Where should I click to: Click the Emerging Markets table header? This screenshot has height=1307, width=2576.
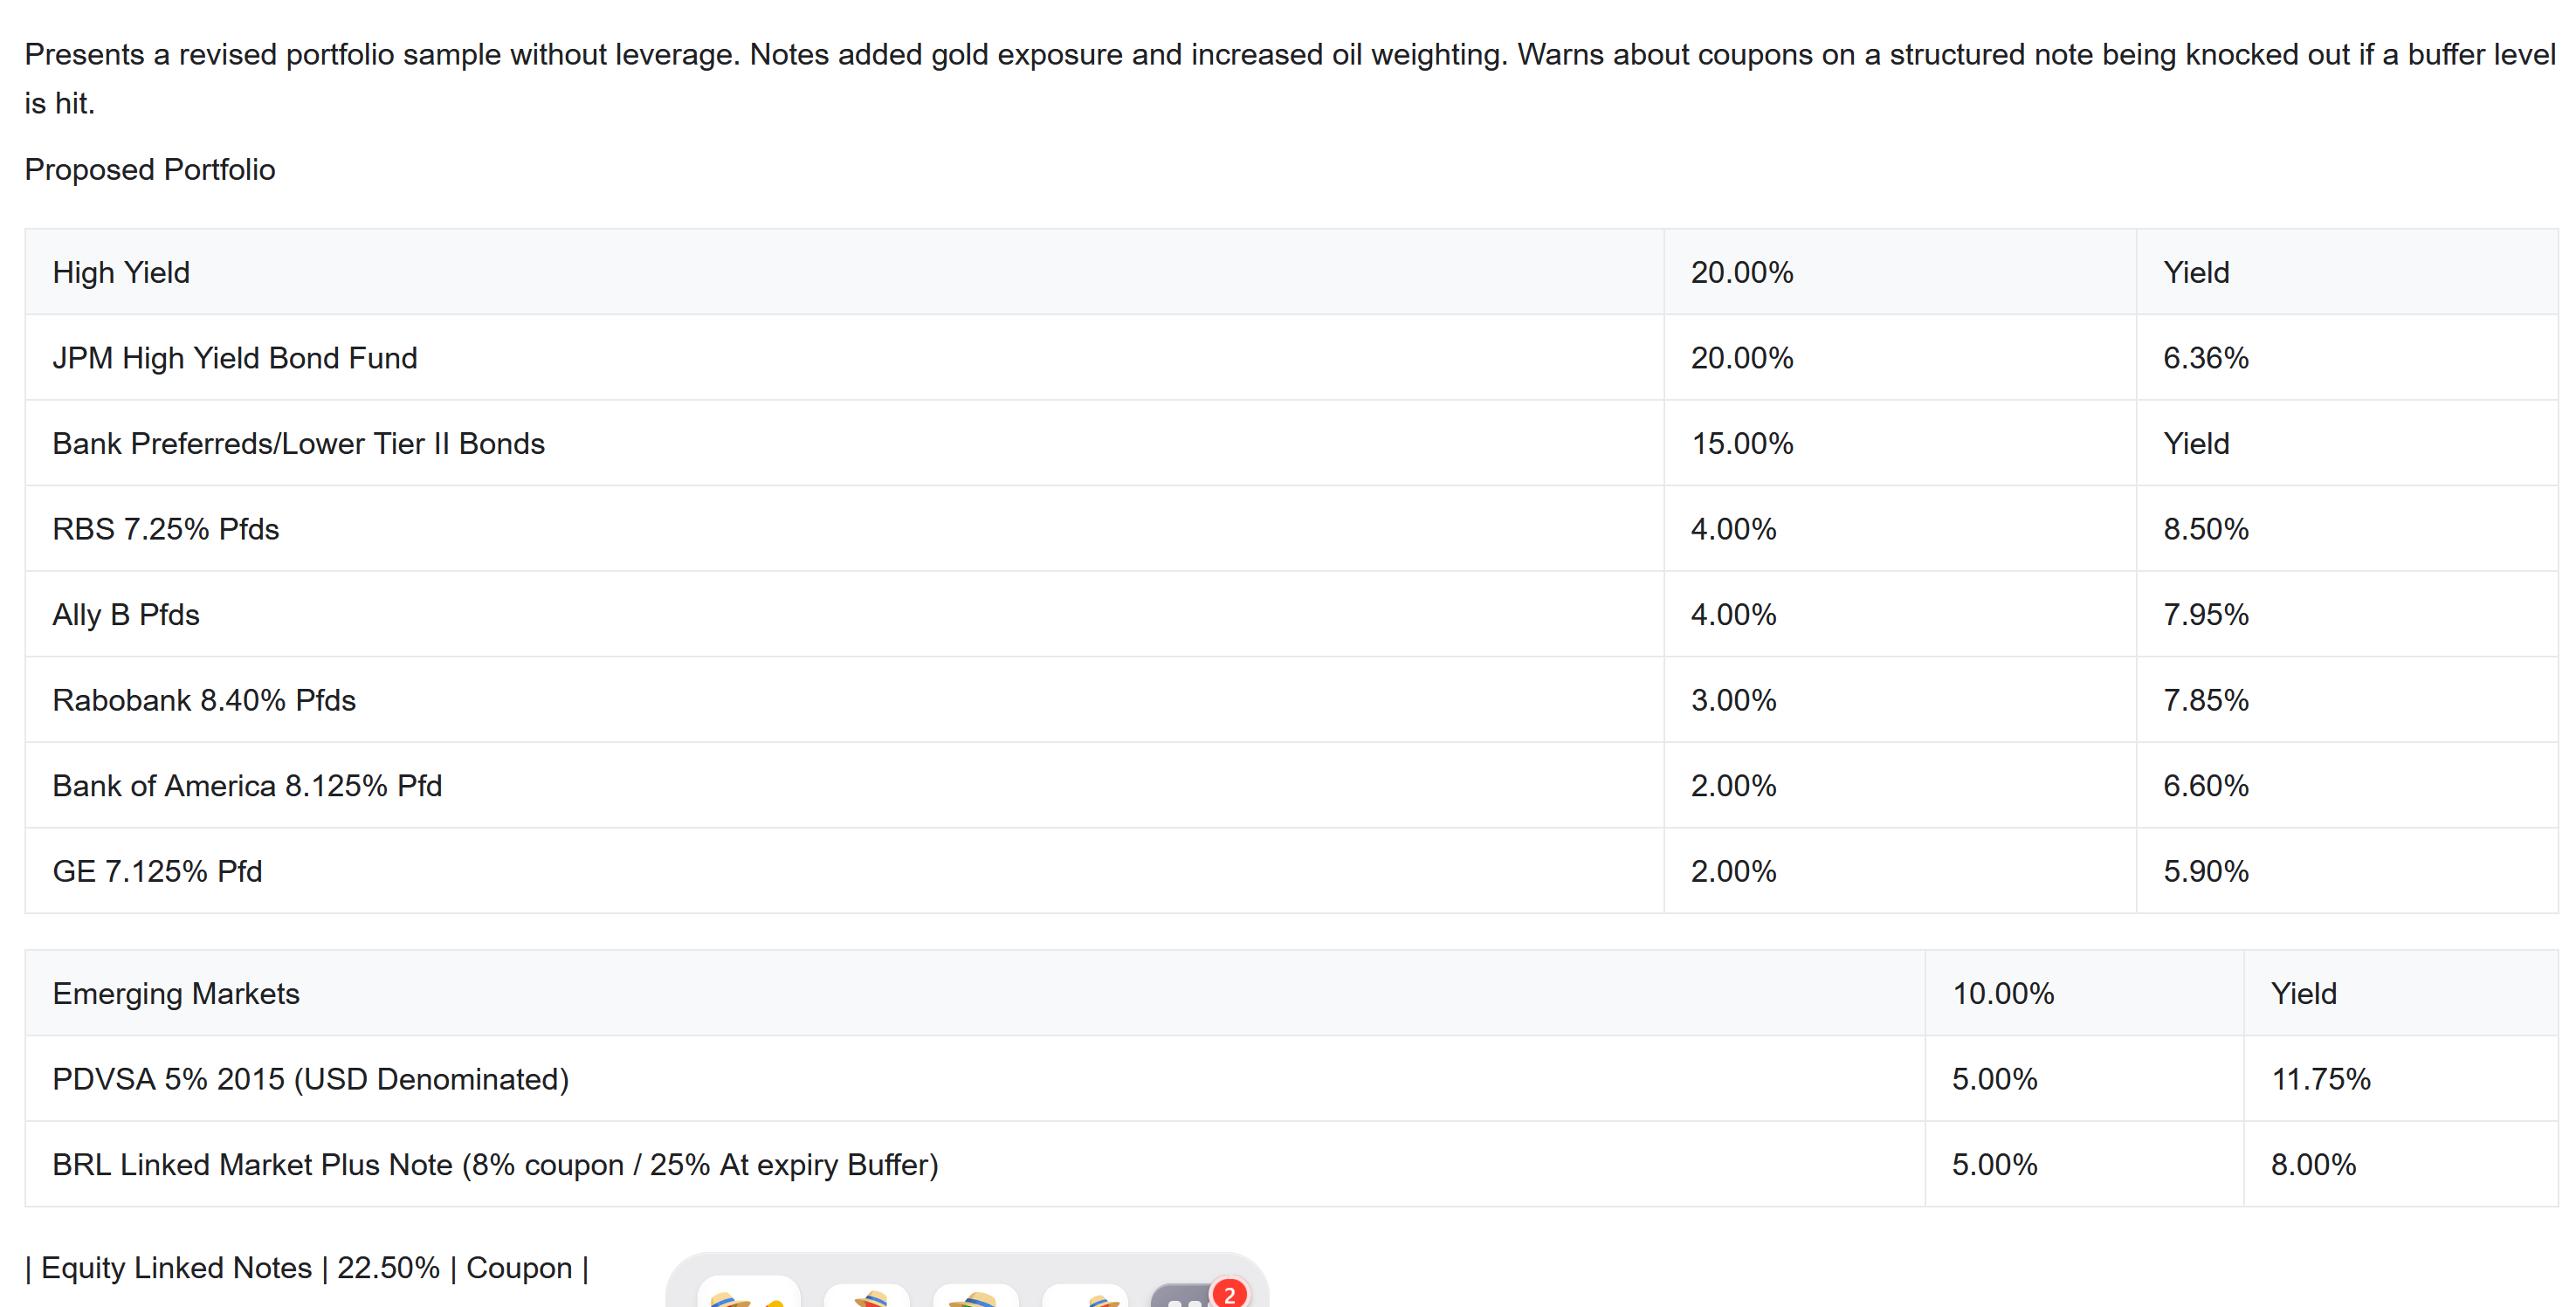coord(176,993)
